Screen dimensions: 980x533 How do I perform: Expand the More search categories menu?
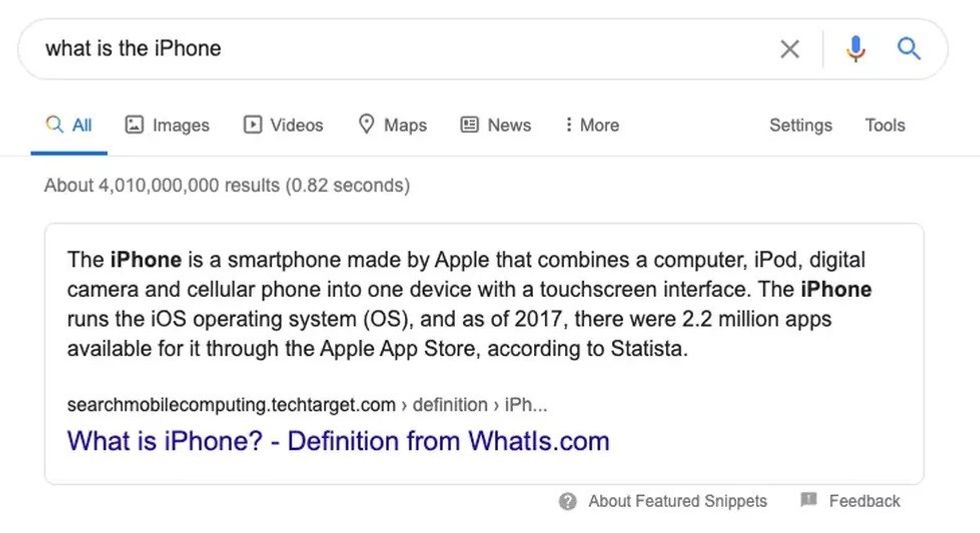[591, 125]
